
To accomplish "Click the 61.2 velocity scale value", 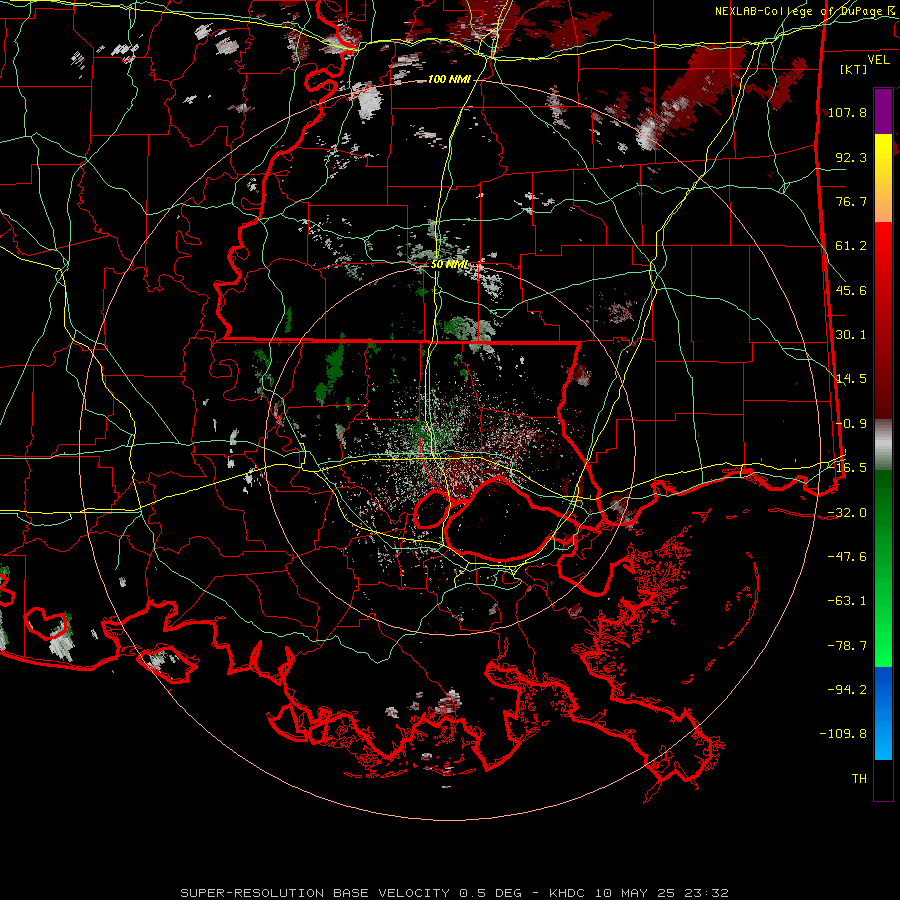I will tap(851, 246).
